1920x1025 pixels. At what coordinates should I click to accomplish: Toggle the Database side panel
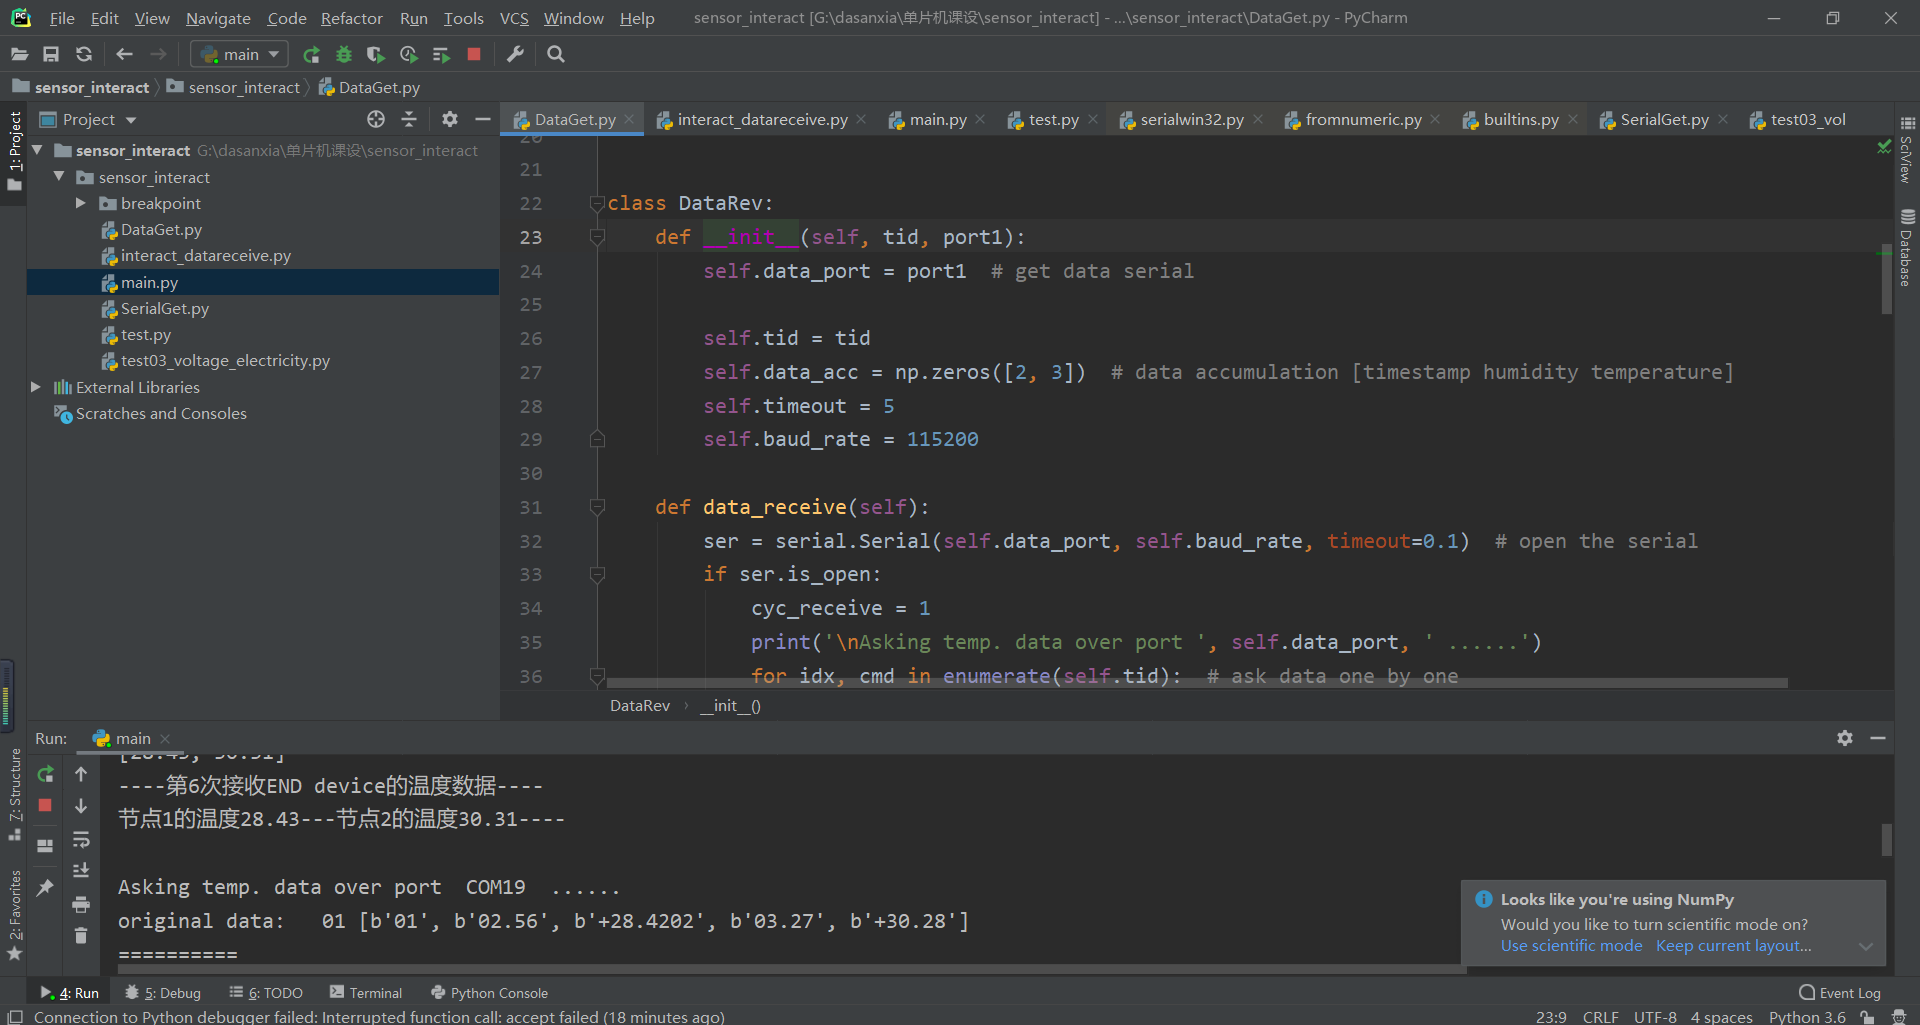(x=1906, y=247)
